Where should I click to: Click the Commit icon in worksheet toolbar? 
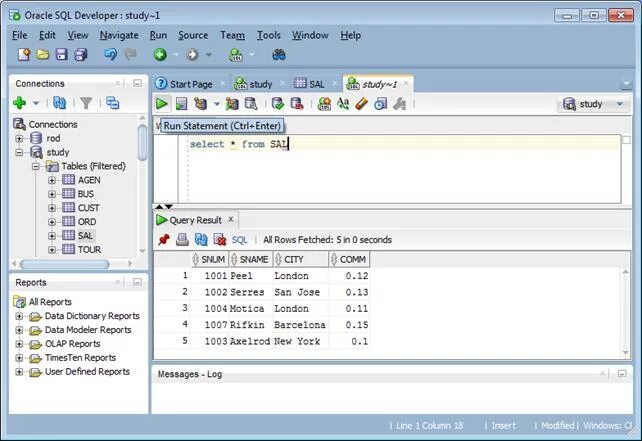pos(278,104)
